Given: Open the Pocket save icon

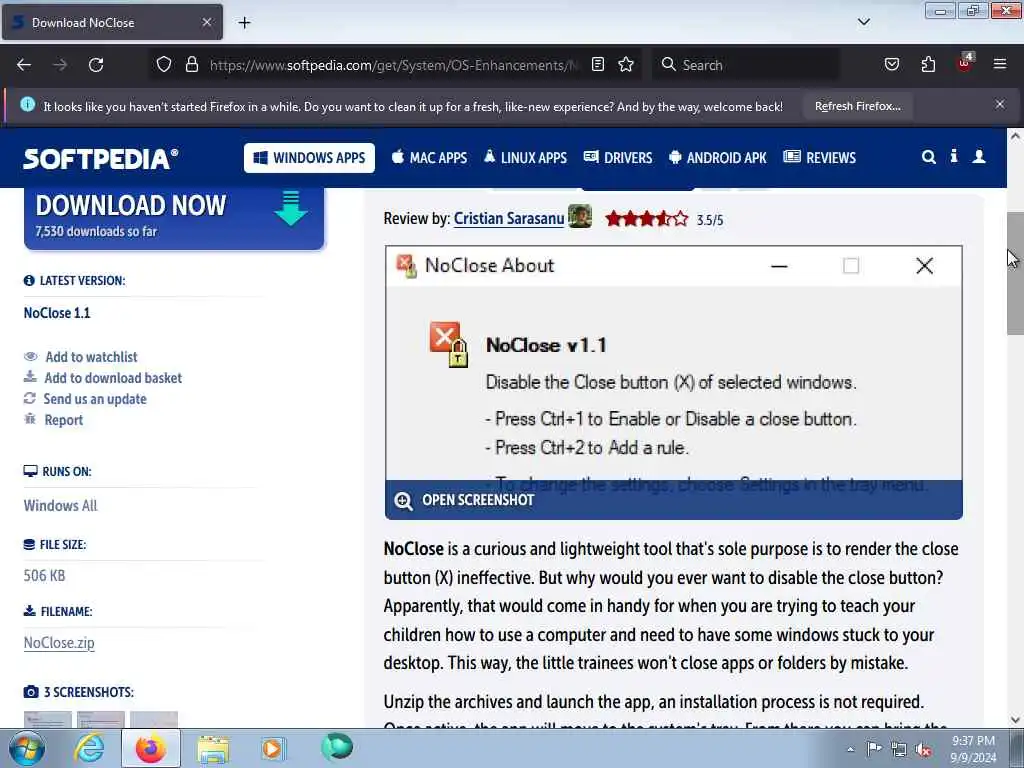Looking at the screenshot, I should [x=892, y=64].
